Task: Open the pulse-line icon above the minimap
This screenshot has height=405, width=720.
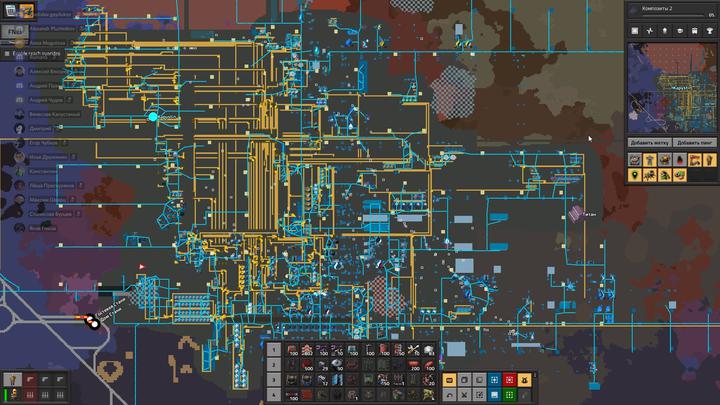Action: coord(649,31)
